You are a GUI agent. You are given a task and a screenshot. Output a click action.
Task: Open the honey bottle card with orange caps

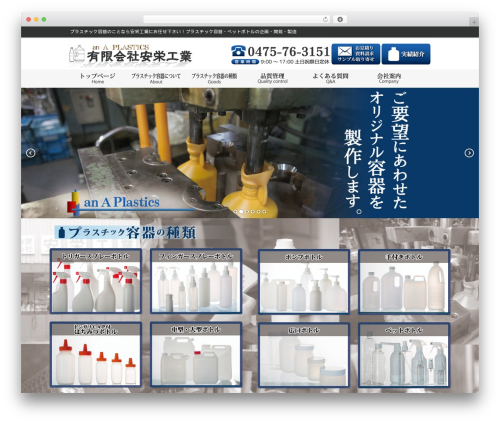pyautogui.click(x=96, y=355)
